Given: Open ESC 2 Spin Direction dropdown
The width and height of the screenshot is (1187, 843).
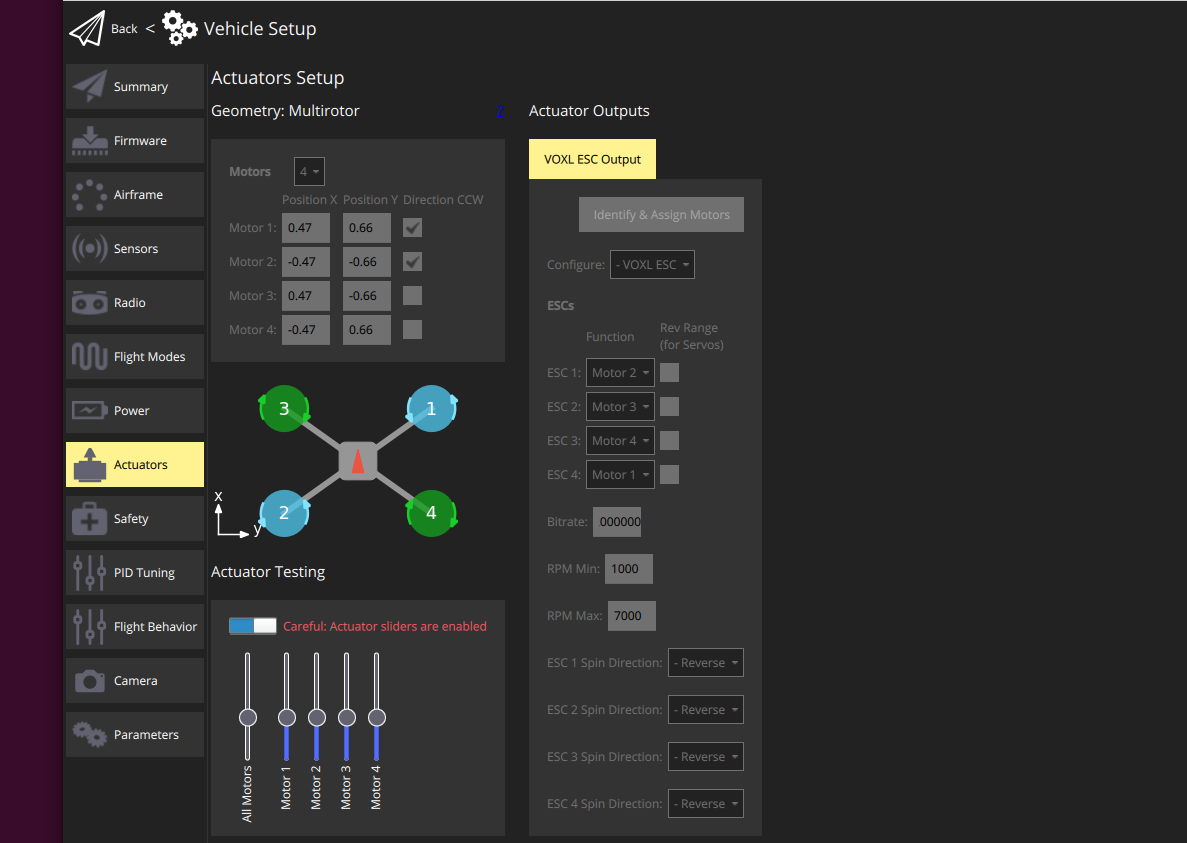Looking at the screenshot, I should pyautogui.click(x=706, y=710).
